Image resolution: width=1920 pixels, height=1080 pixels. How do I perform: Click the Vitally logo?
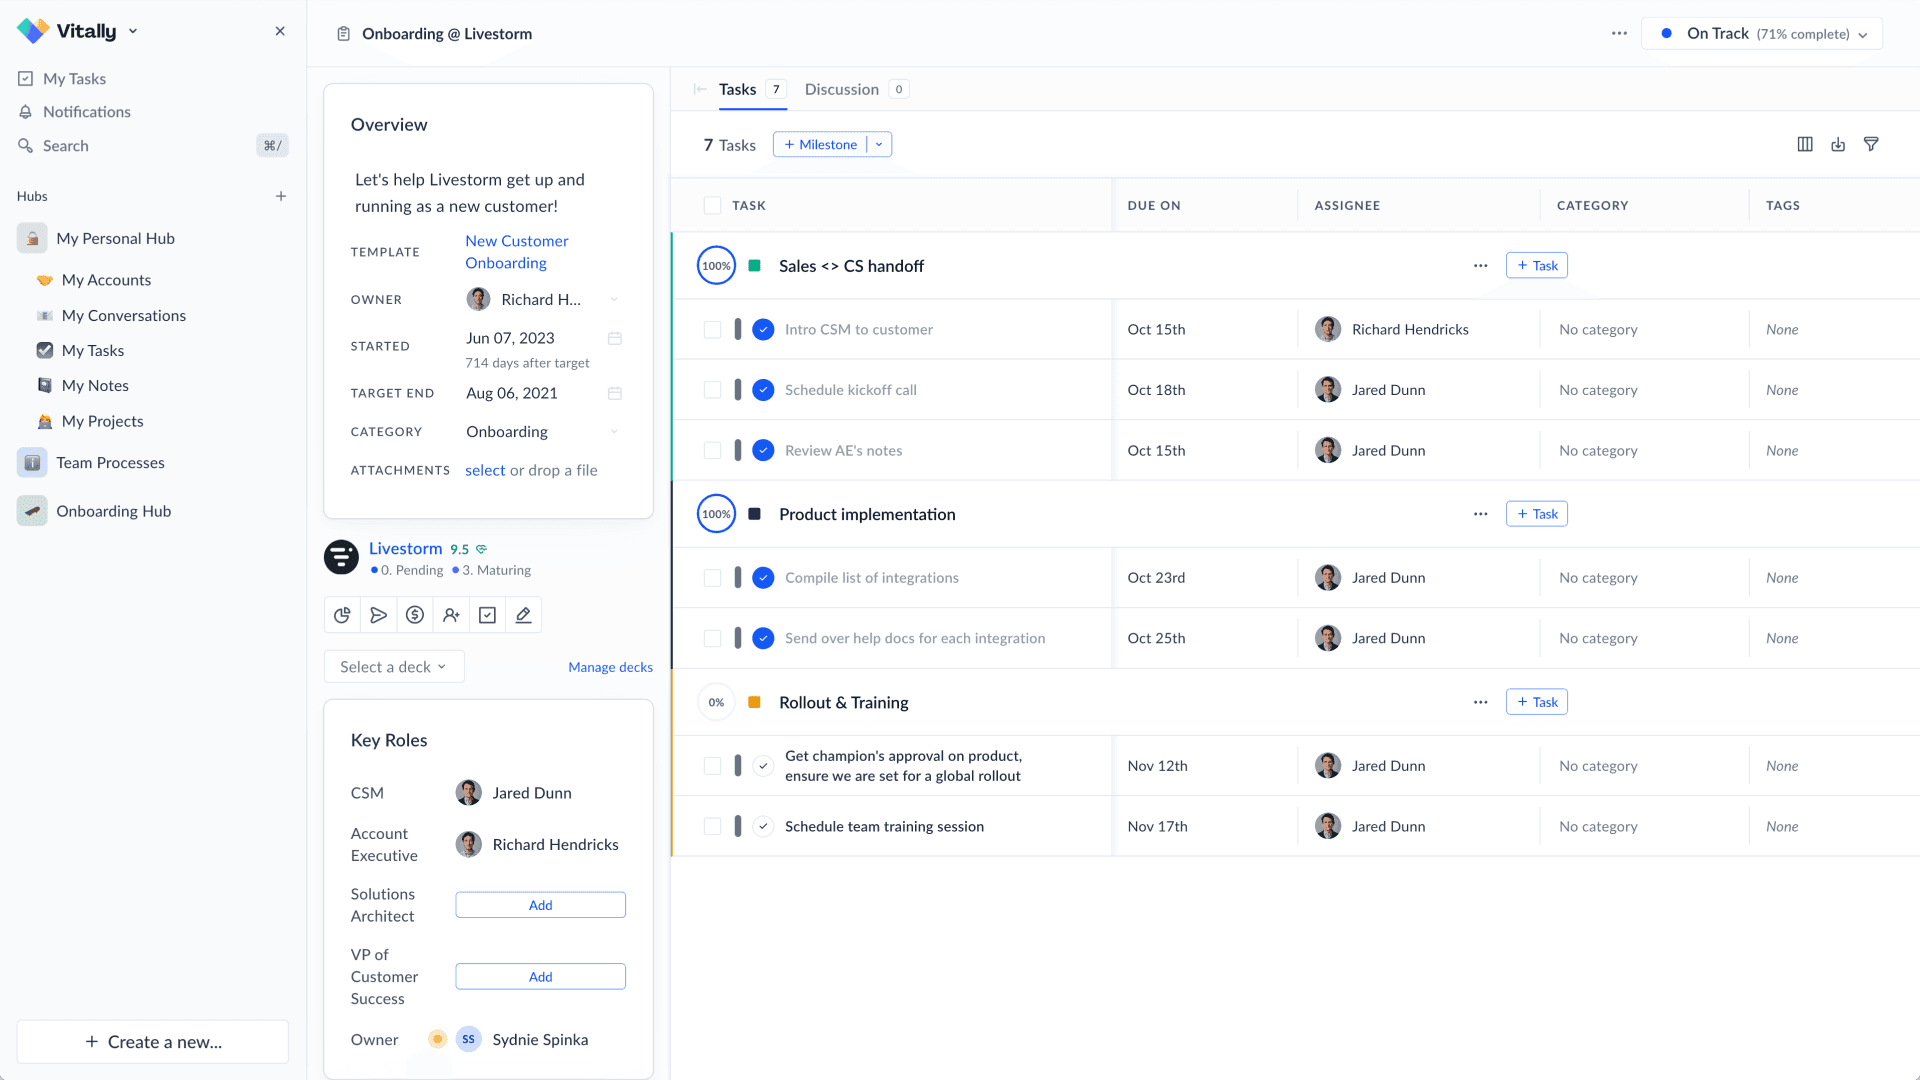(33, 31)
